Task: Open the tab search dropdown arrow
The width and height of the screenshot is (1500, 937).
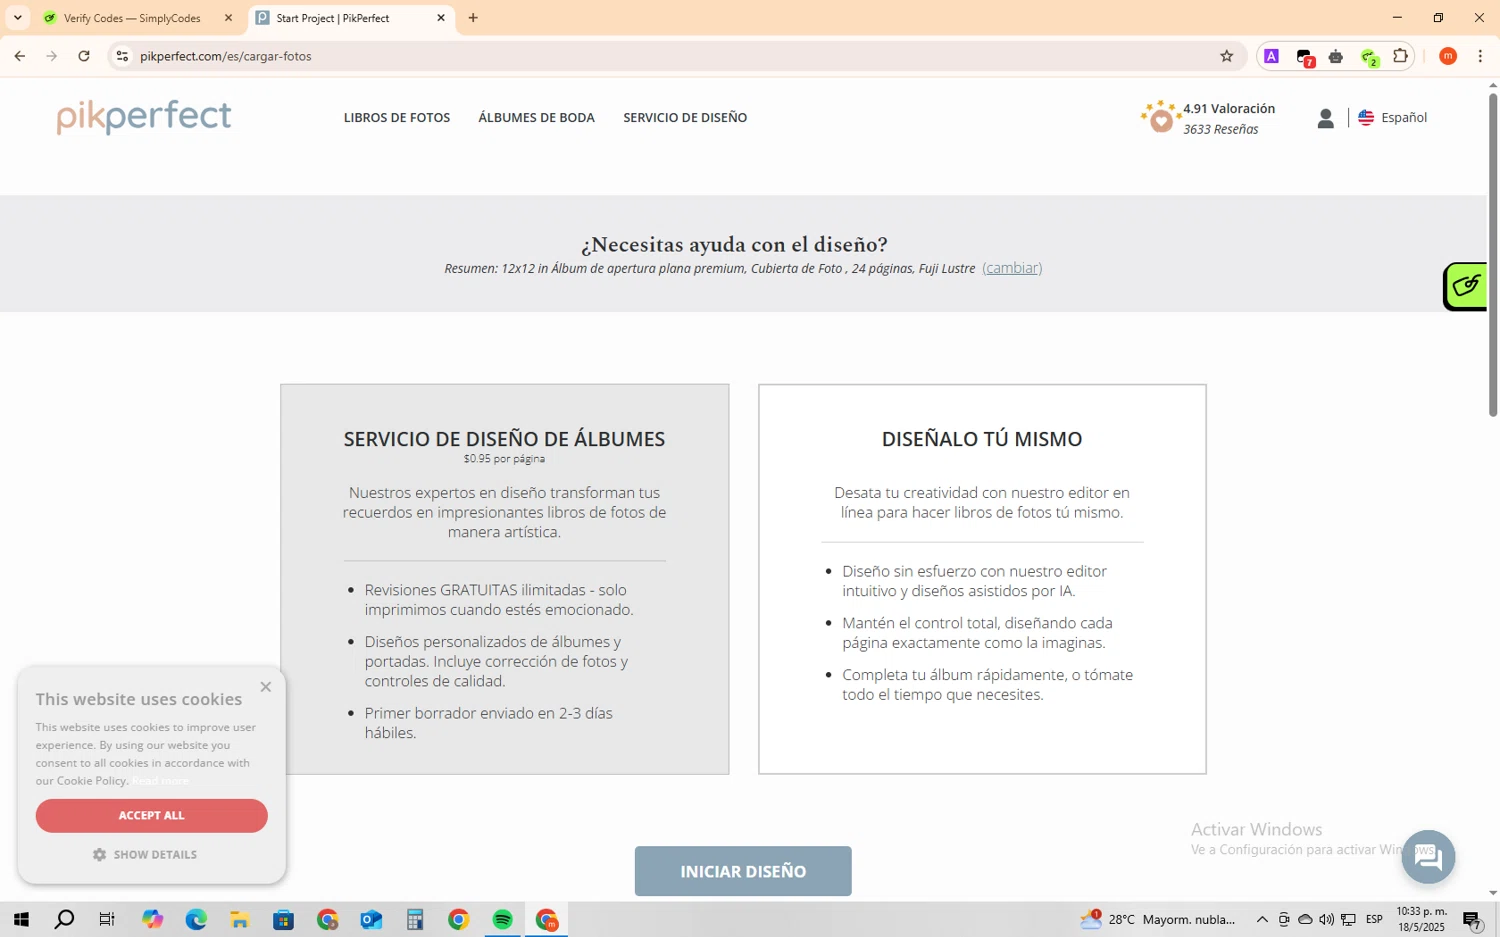Action: tap(17, 18)
